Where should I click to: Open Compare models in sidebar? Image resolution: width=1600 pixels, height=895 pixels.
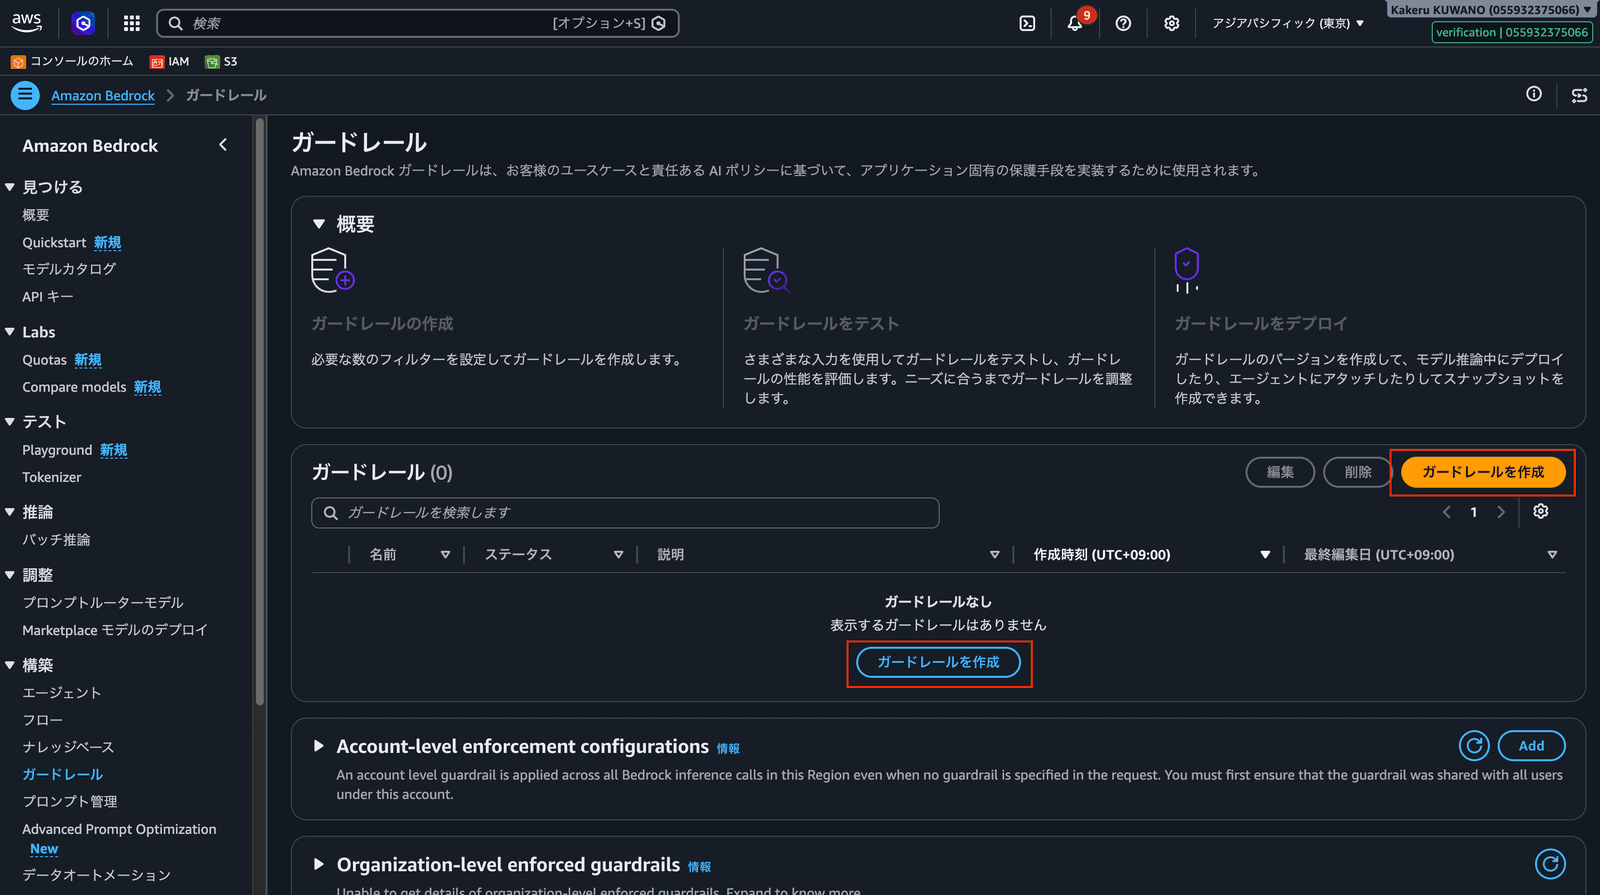[74, 387]
